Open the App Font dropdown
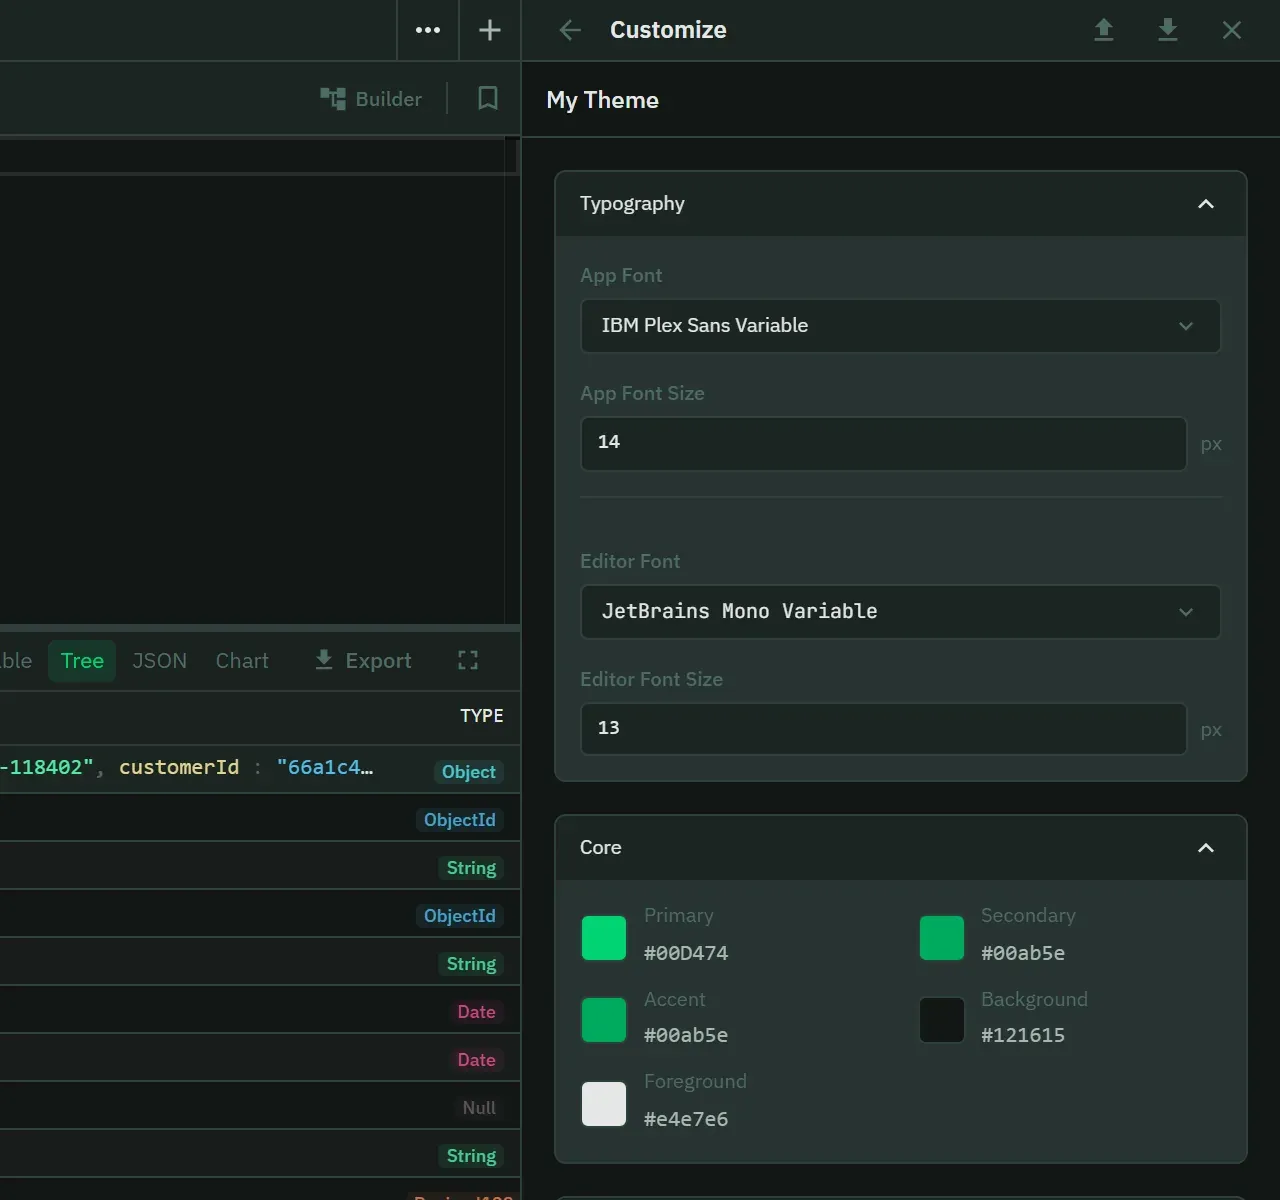 (x=900, y=326)
